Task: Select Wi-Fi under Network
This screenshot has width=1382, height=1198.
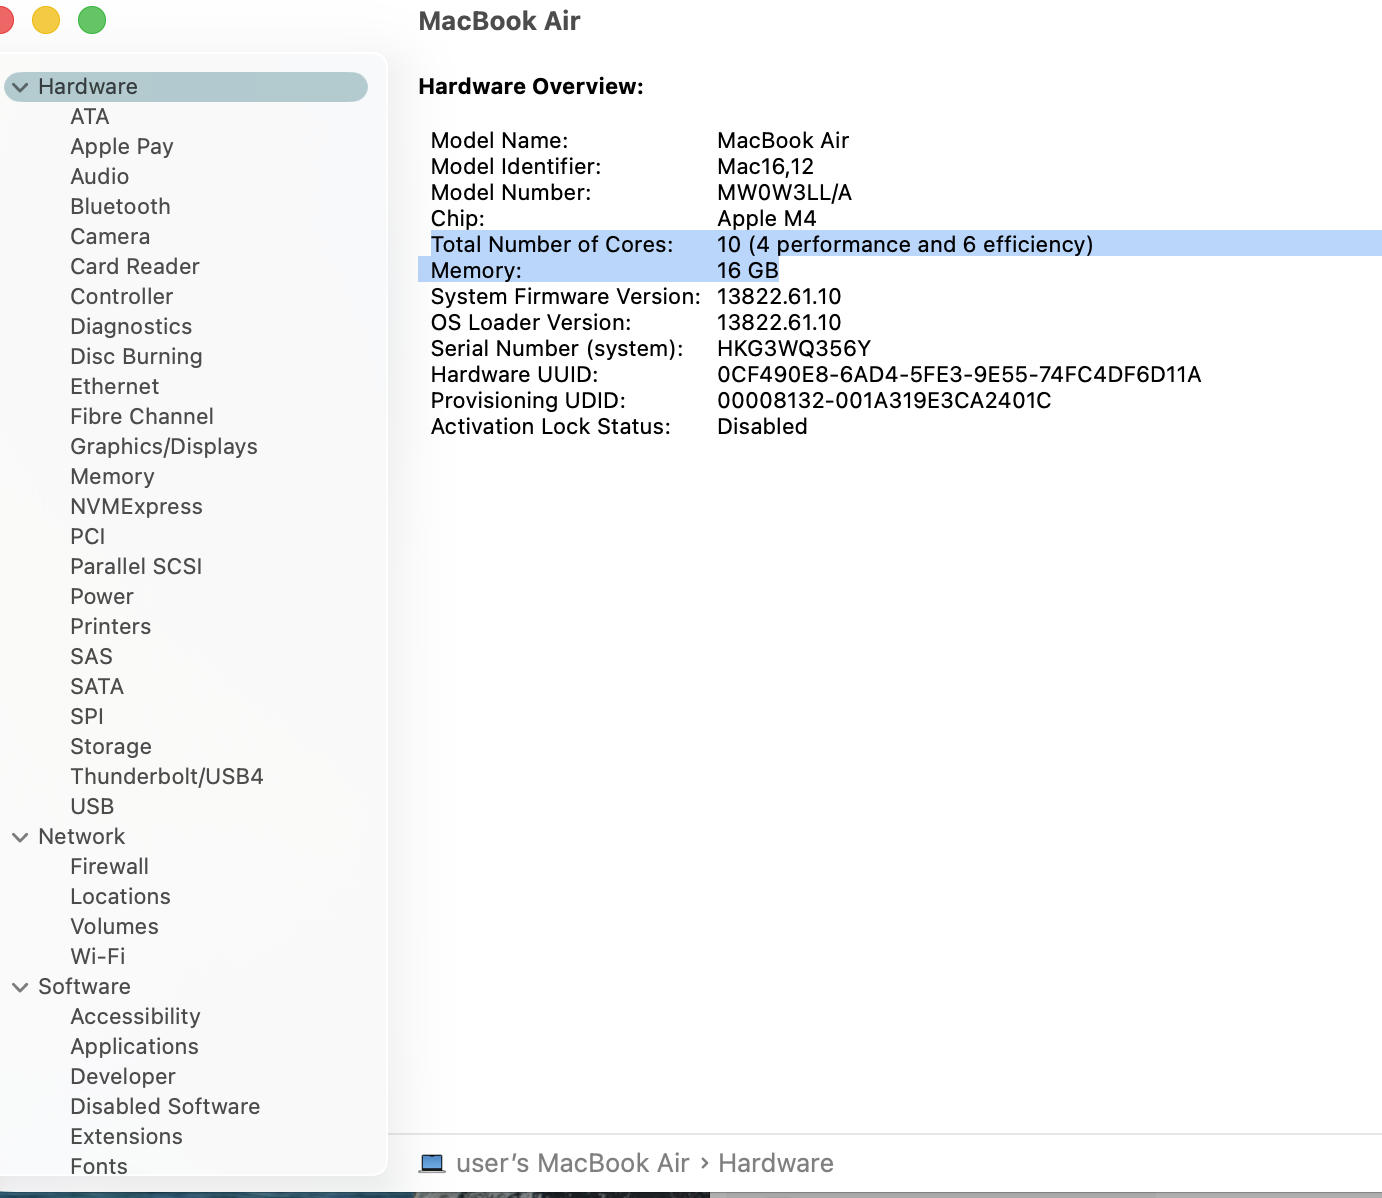Action: click(x=97, y=956)
